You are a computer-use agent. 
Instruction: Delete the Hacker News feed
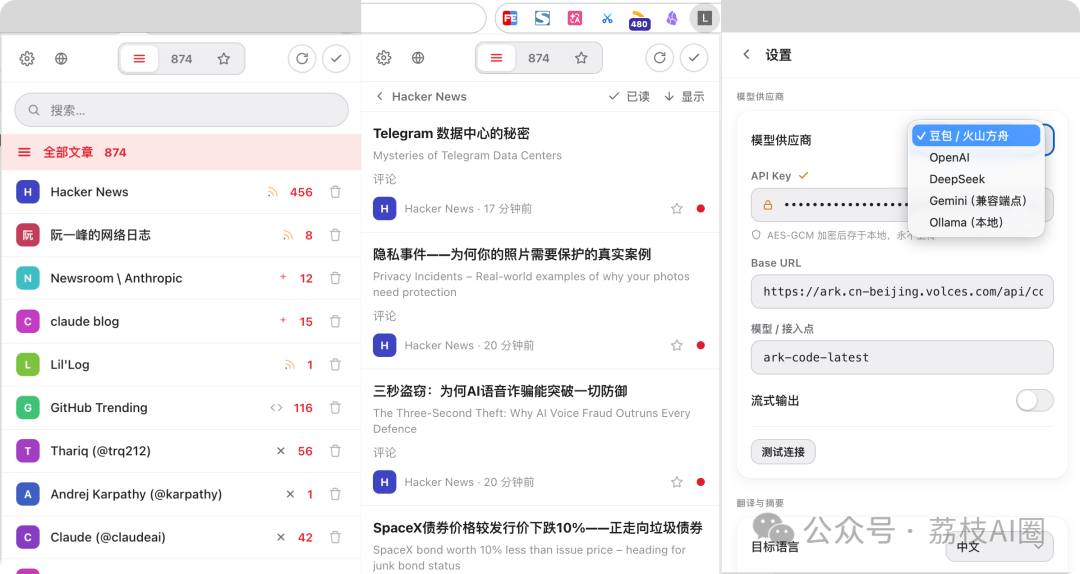click(x=335, y=192)
